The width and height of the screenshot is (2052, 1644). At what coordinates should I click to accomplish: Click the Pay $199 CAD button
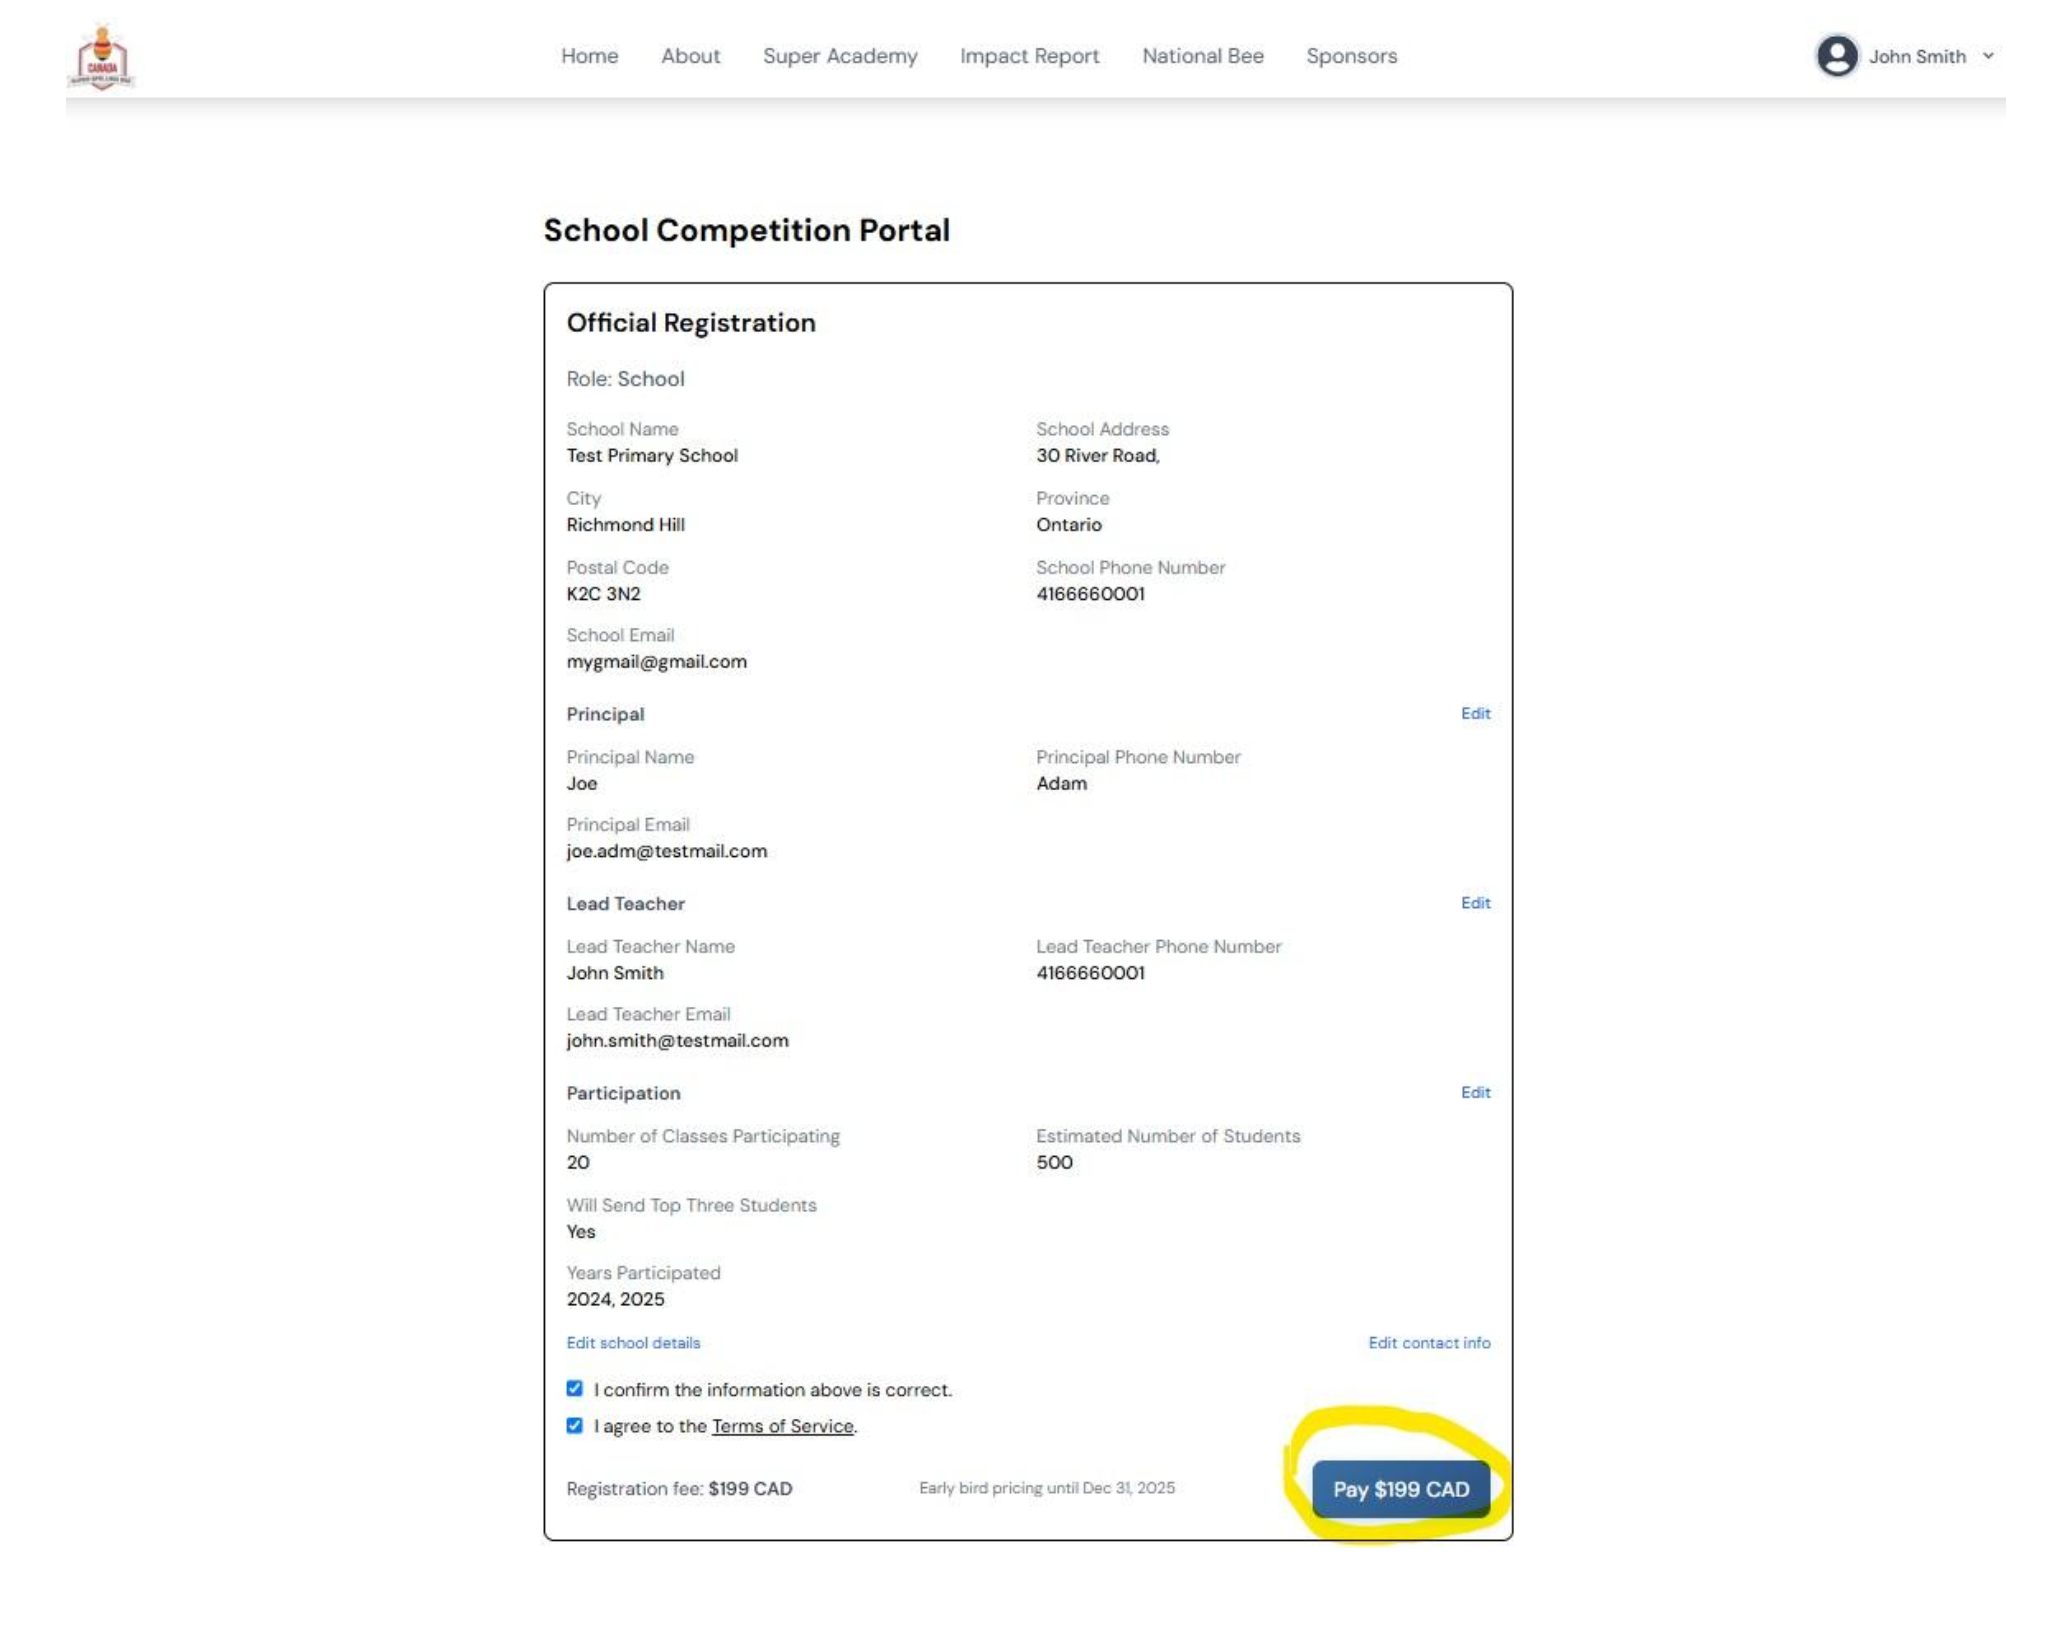click(1400, 1489)
